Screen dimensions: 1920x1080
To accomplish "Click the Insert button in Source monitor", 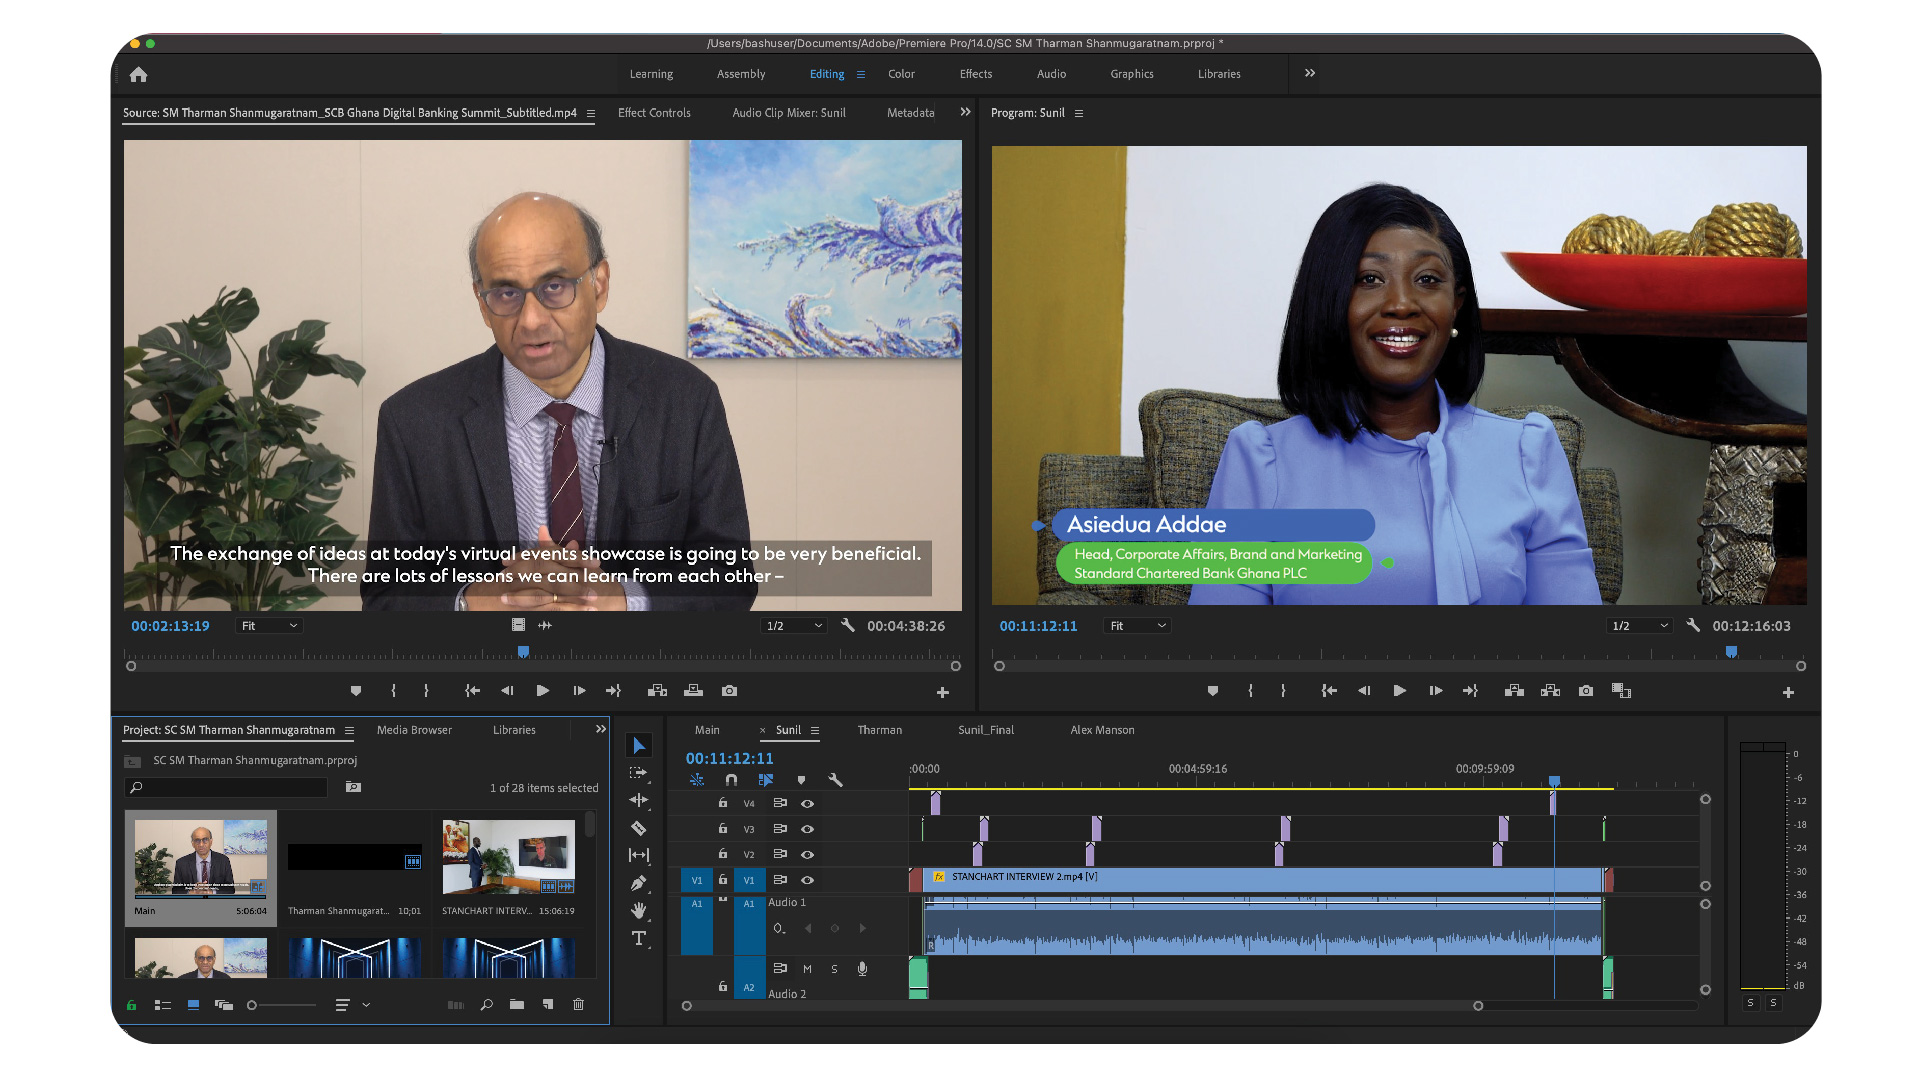I will pyautogui.click(x=657, y=691).
